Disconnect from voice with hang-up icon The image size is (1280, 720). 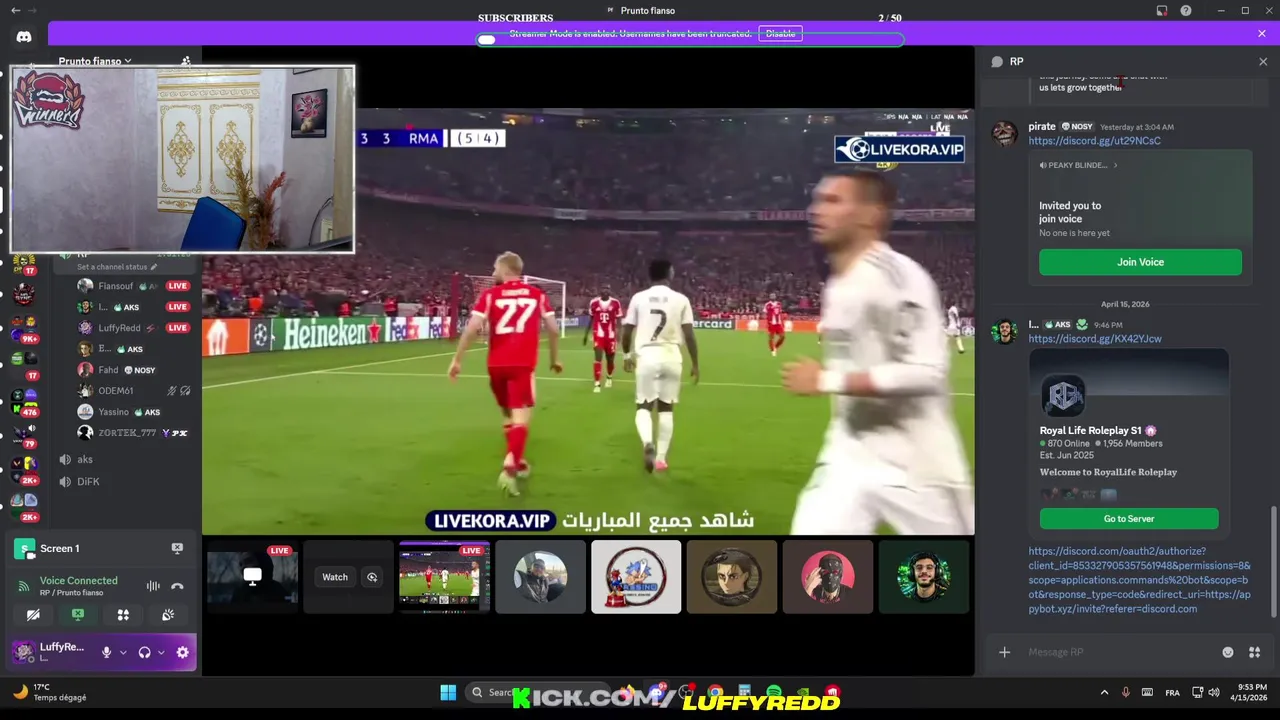[177, 586]
